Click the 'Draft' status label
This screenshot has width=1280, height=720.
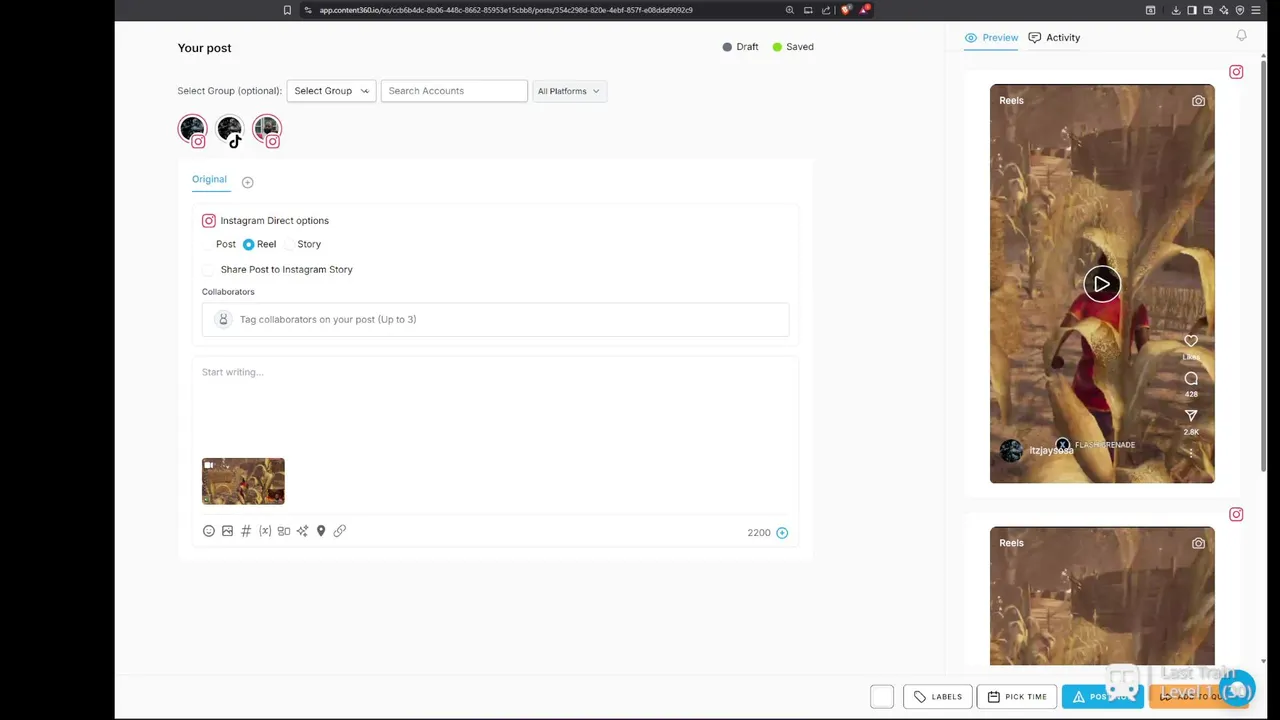[x=747, y=47]
